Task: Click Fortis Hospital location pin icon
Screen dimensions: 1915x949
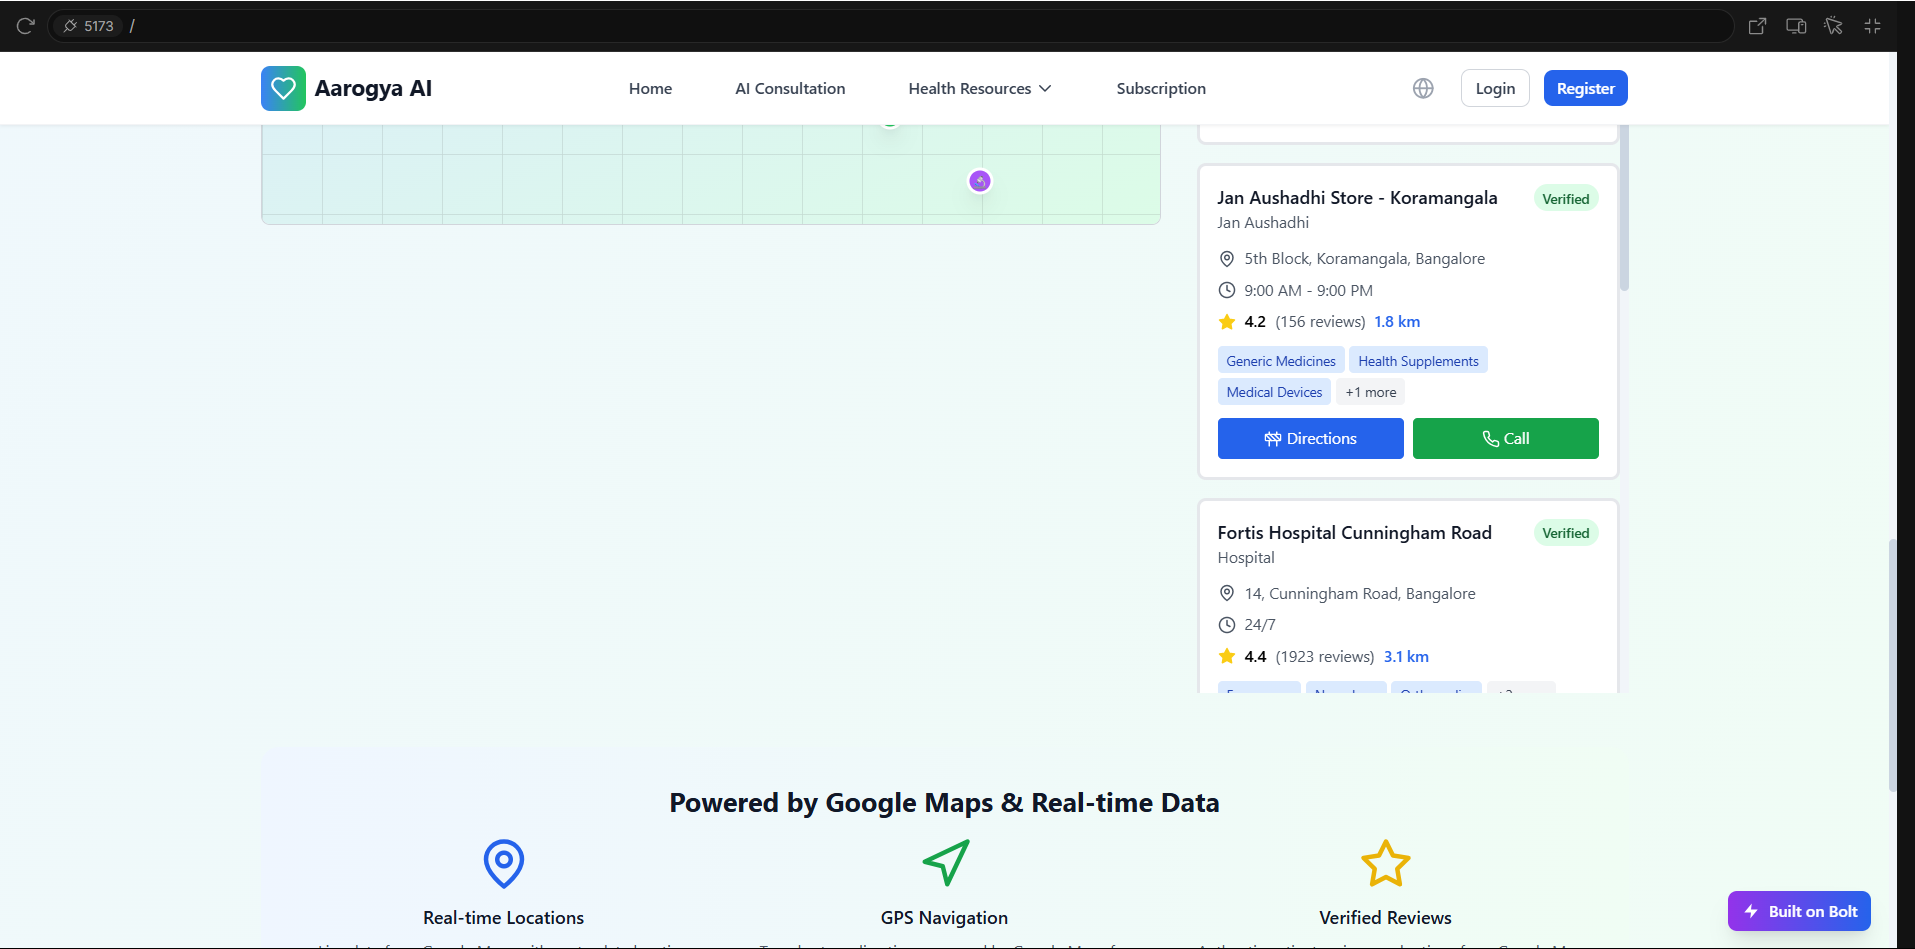Action: point(1227,593)
